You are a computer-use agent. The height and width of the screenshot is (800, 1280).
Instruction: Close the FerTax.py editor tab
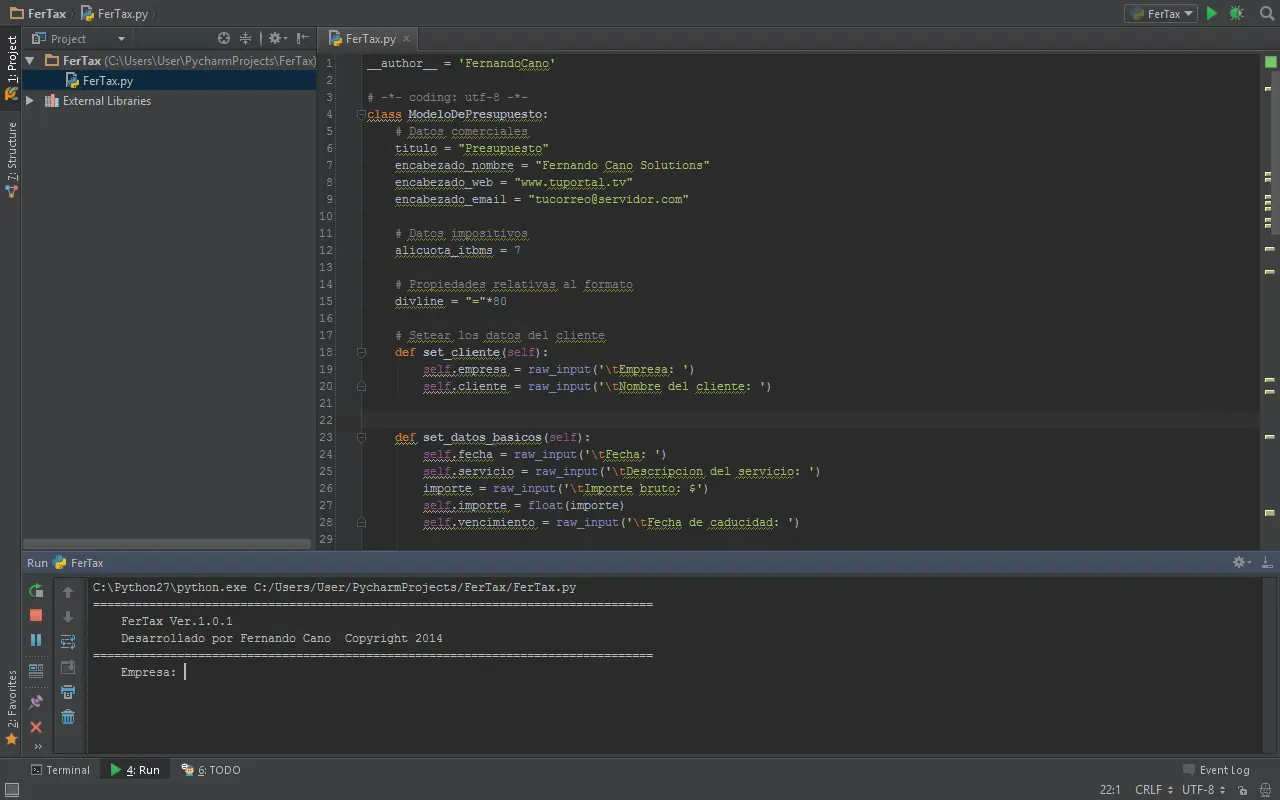click(407, 38)
